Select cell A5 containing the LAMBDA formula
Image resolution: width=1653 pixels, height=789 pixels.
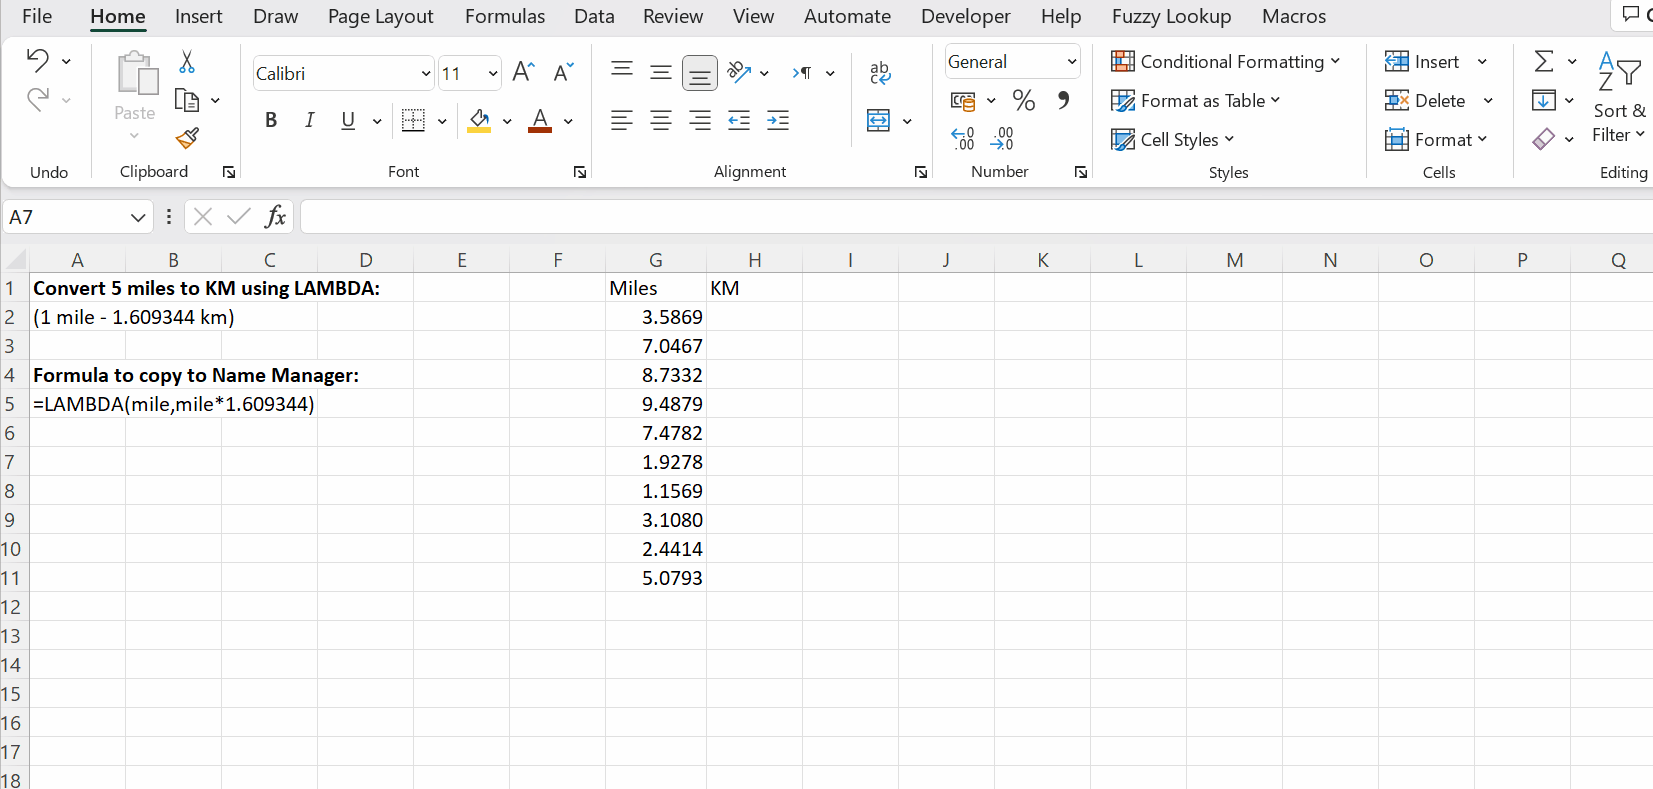click(x=78, y=404)
